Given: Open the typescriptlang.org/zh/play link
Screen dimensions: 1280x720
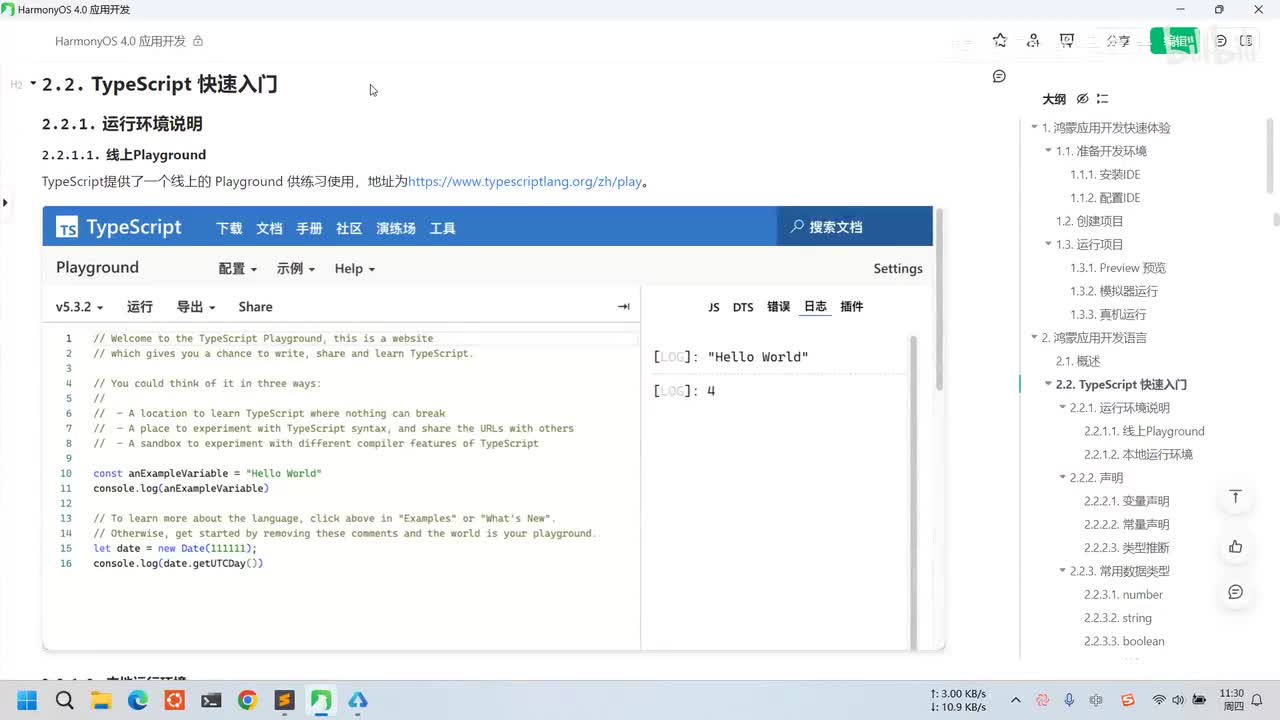Looking at the screenshot, I should (525, 182).
